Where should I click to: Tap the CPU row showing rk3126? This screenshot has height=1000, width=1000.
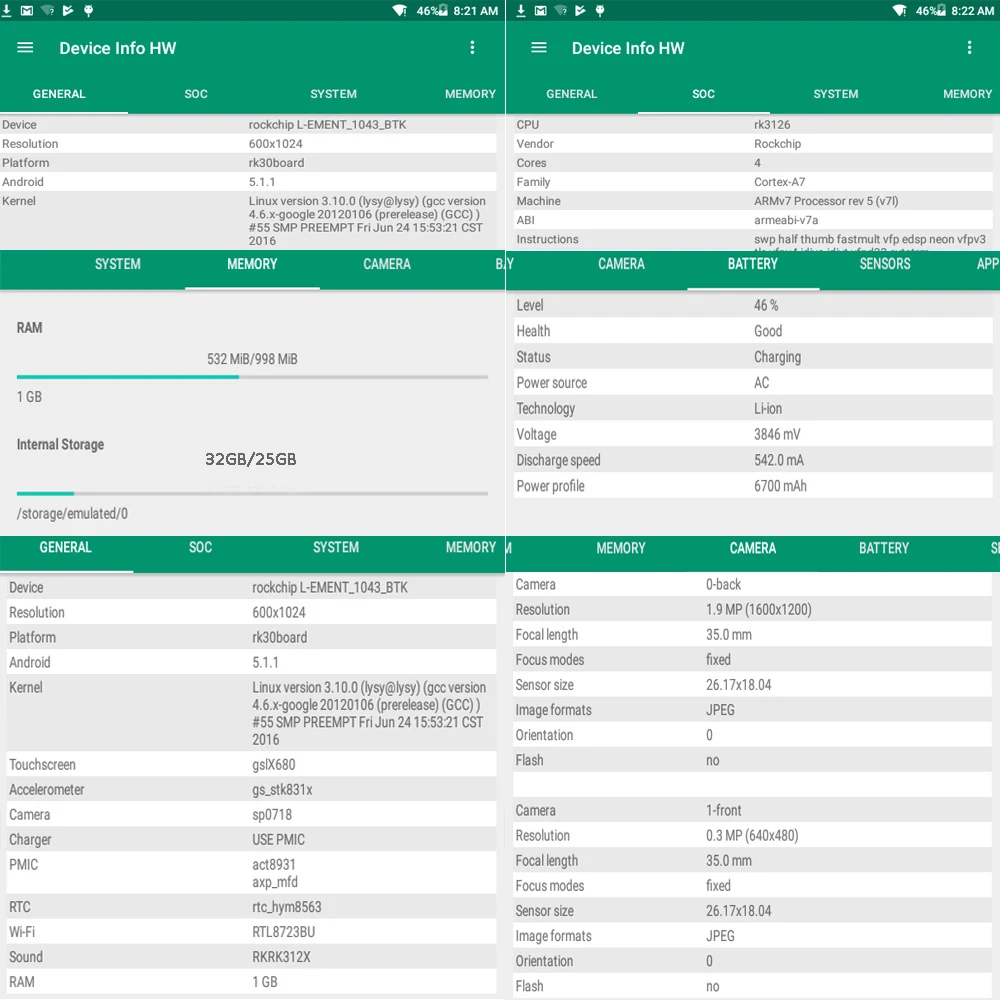pyautogui.click(x=753, y=124)
